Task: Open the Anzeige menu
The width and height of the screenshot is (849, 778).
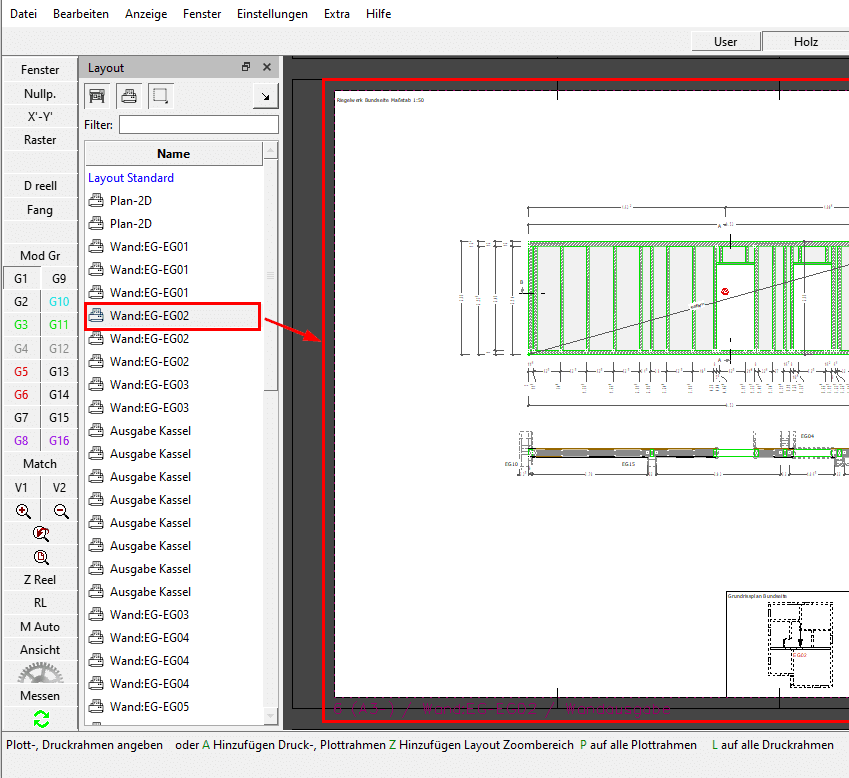Action: tap(146, 14)
